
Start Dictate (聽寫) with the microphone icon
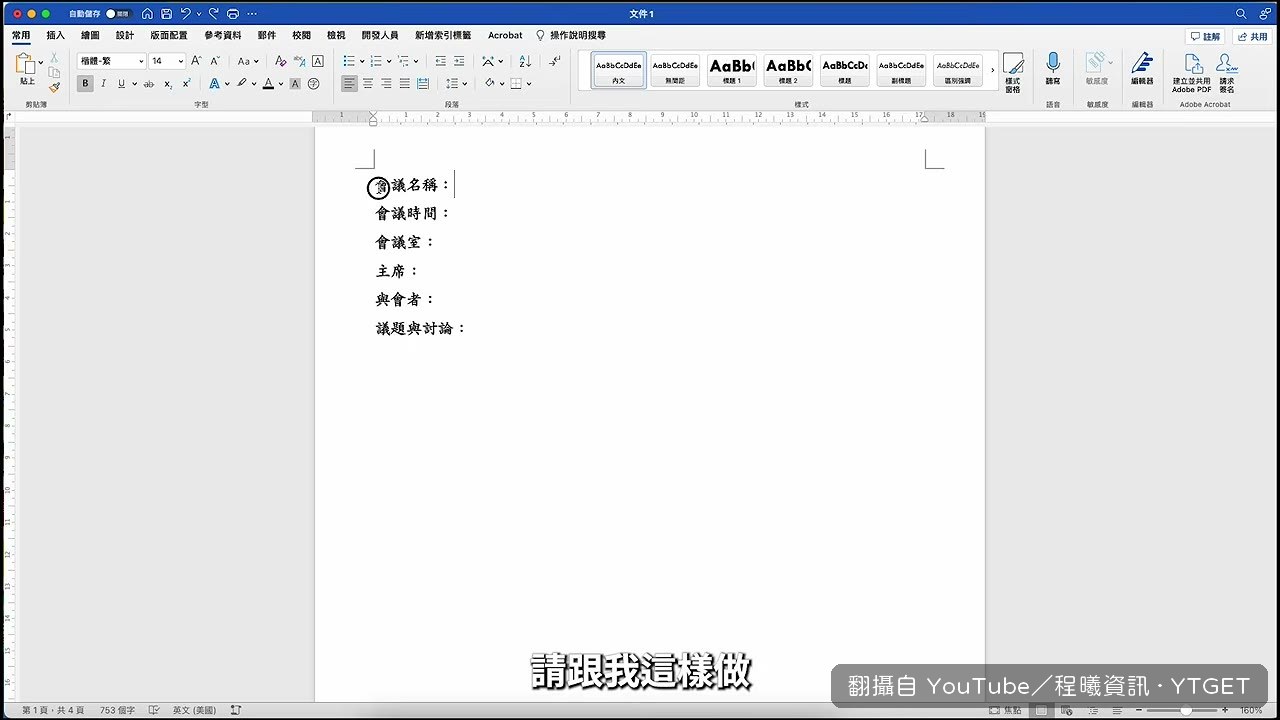tap(1053, 70)
